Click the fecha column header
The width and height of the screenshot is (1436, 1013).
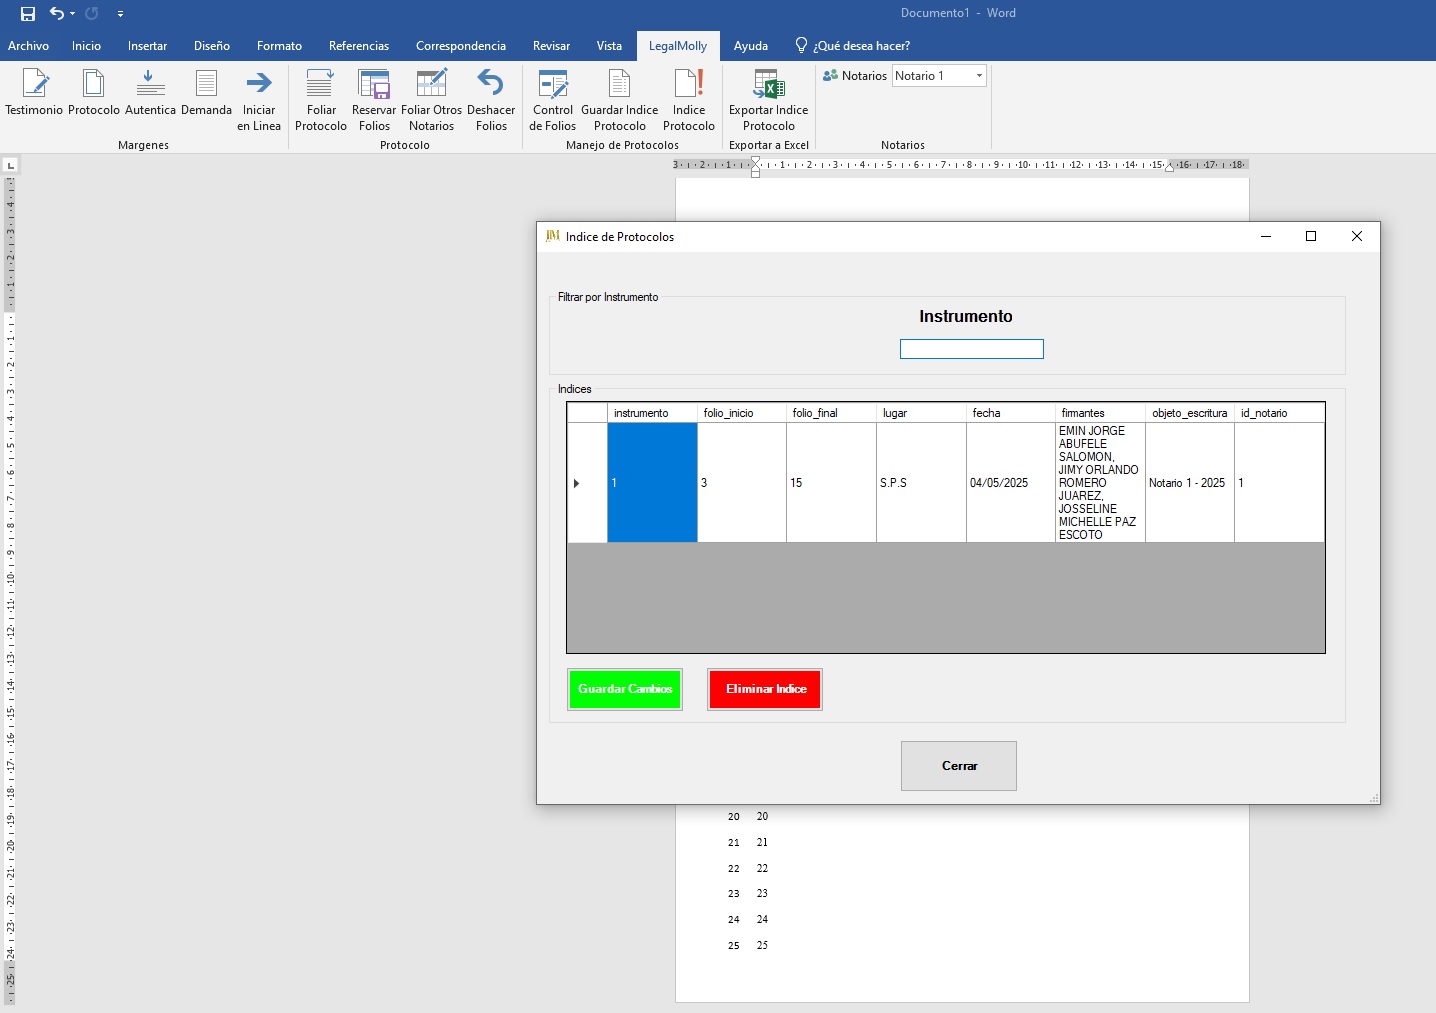click(1011, 413)
